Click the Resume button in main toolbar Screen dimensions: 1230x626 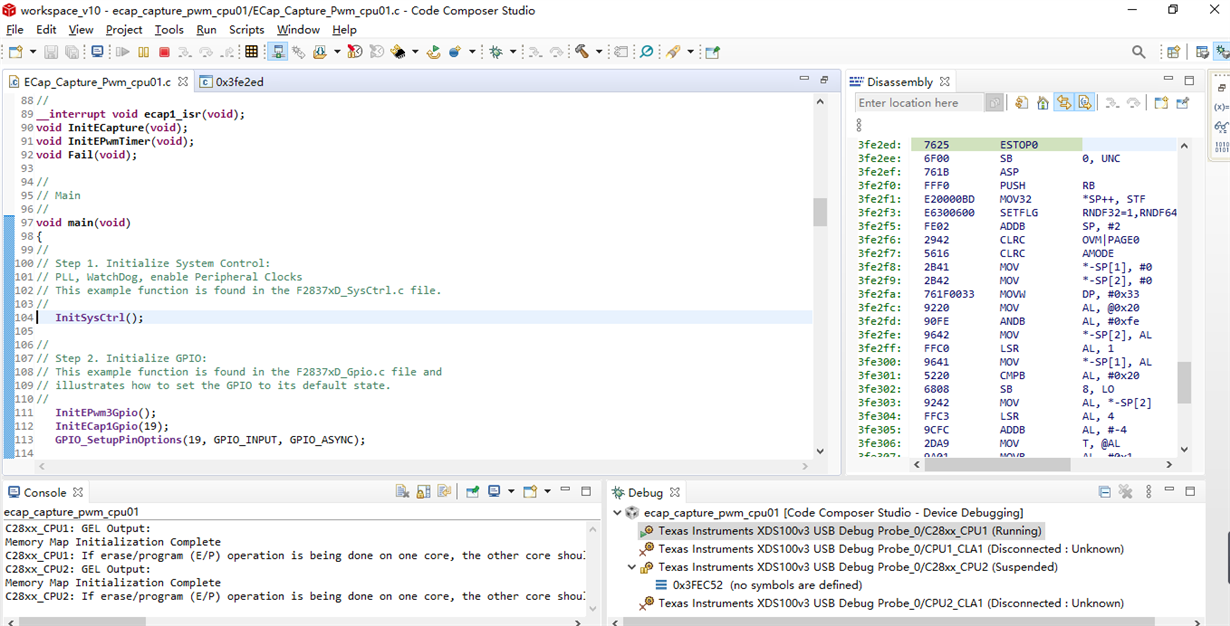[123, 52]
